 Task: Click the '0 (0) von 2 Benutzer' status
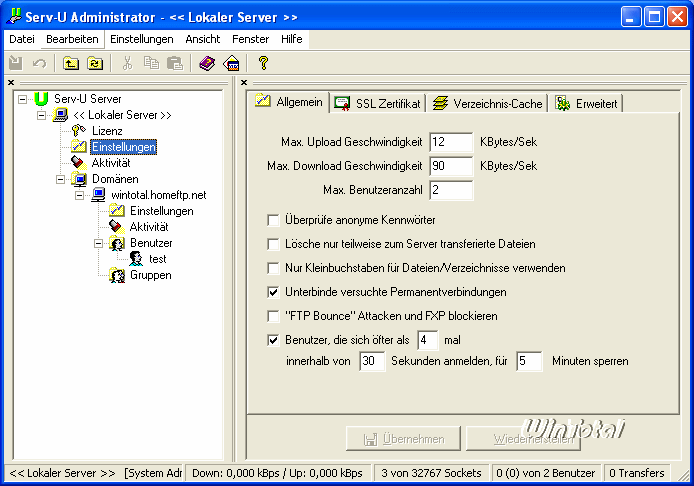545,473
